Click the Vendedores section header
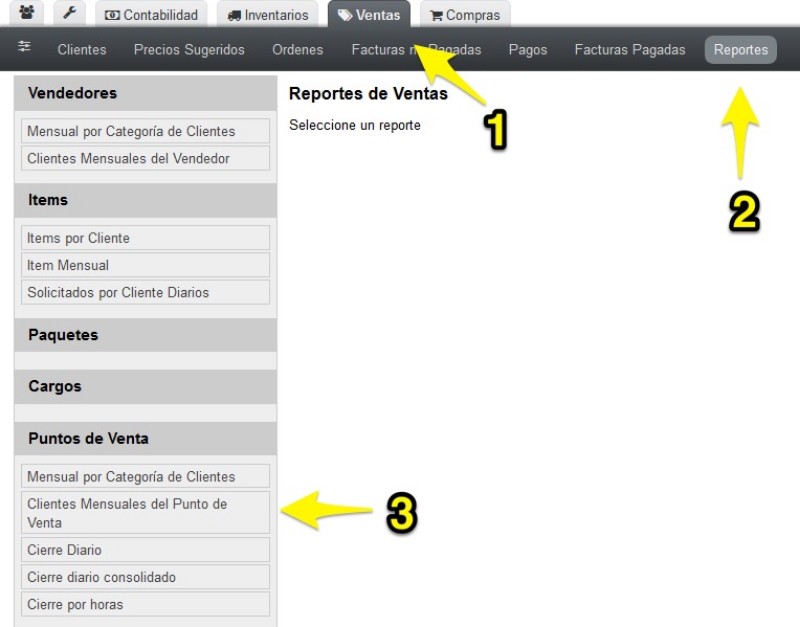This screenshot has height=627, width=800. 145,93
